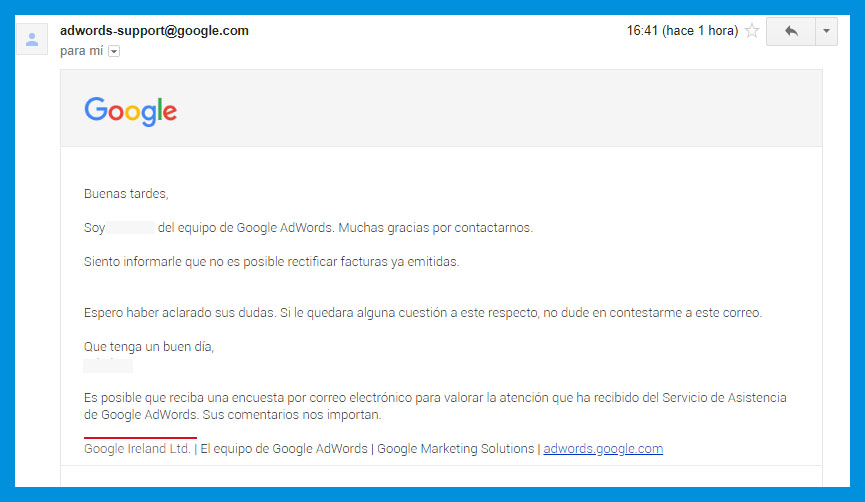Open the more options dropdown next to reply

pos(826,31)
